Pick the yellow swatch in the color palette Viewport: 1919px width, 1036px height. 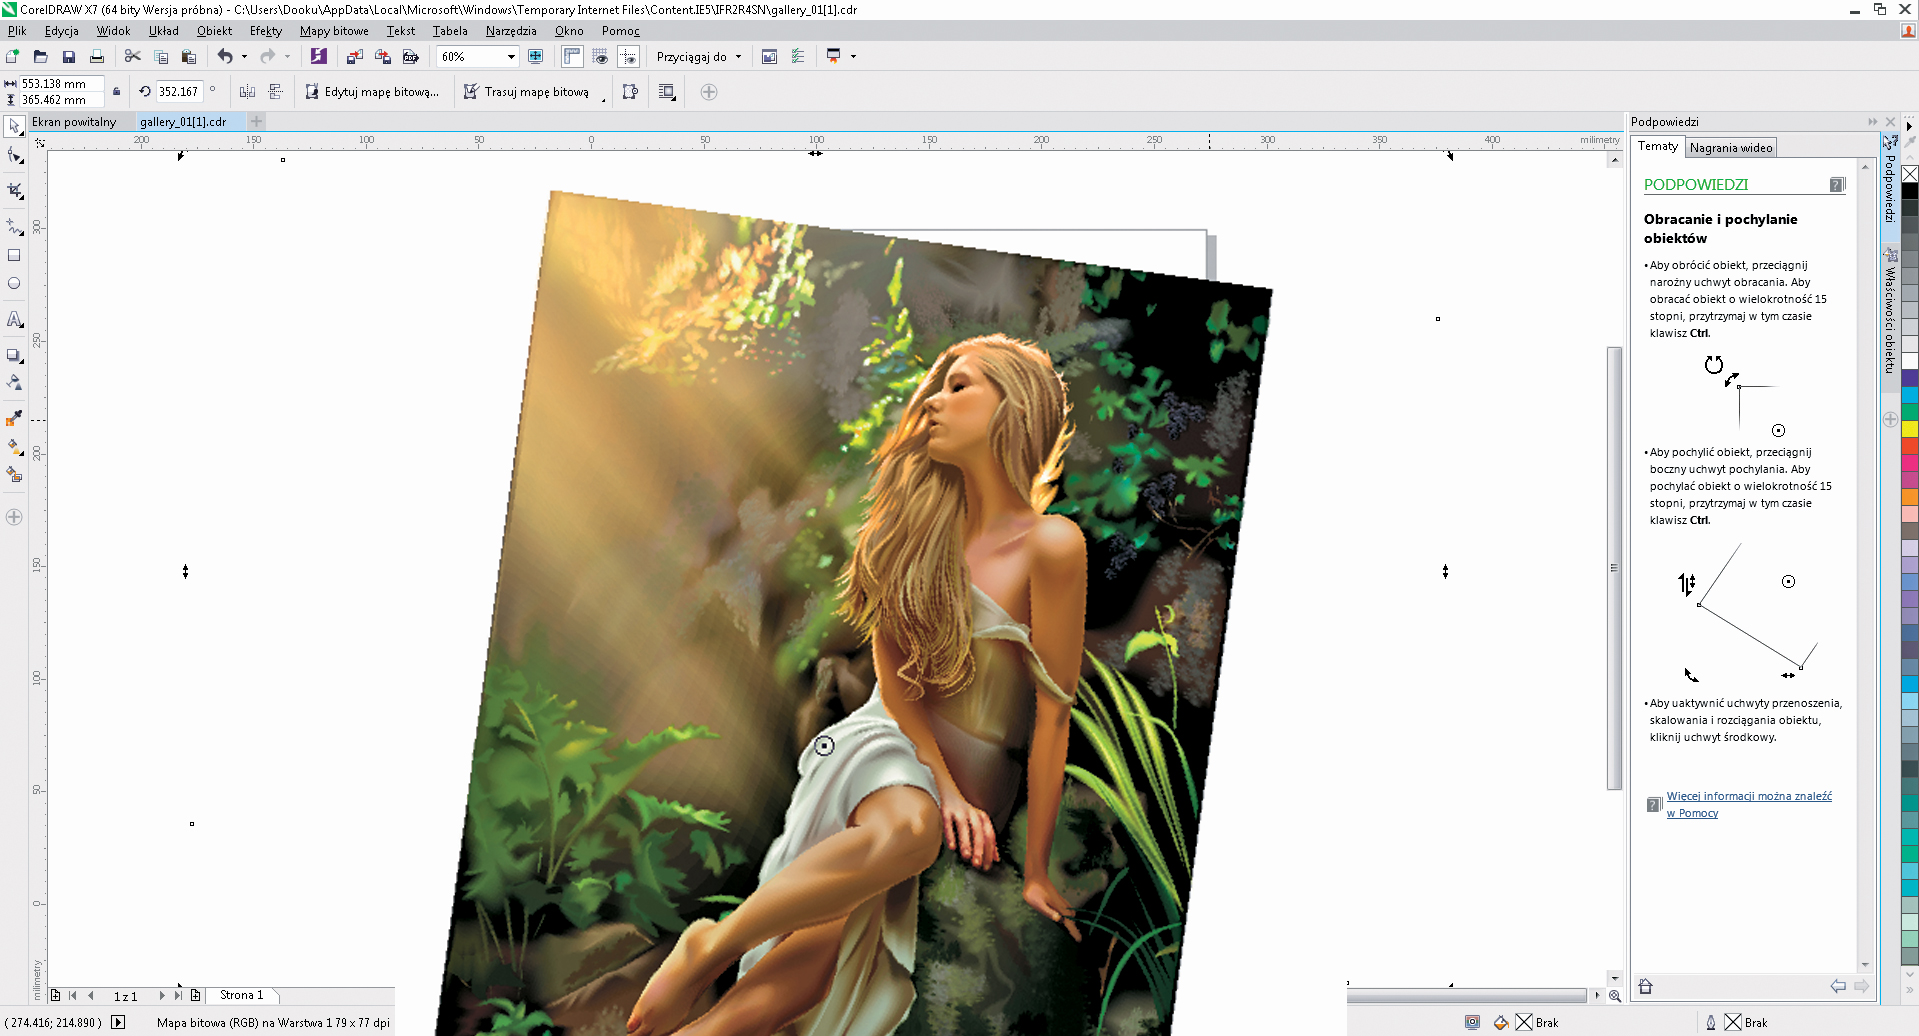click(x=1909, y=428)
